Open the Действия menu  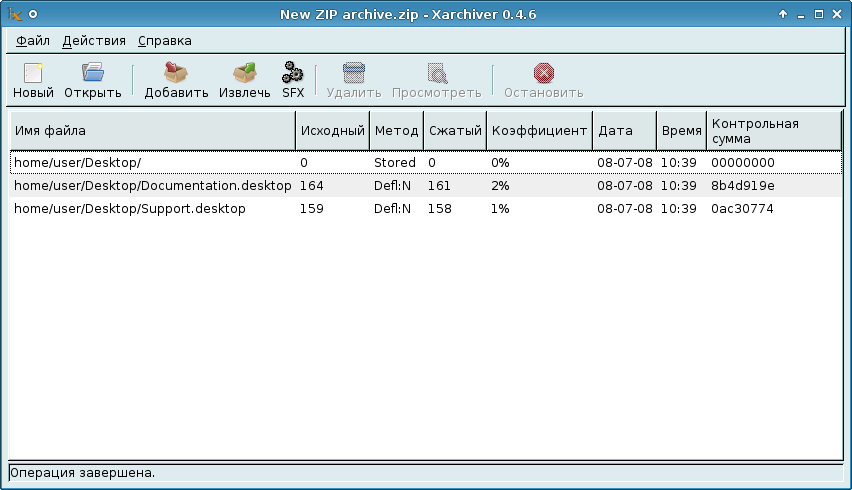94,41
